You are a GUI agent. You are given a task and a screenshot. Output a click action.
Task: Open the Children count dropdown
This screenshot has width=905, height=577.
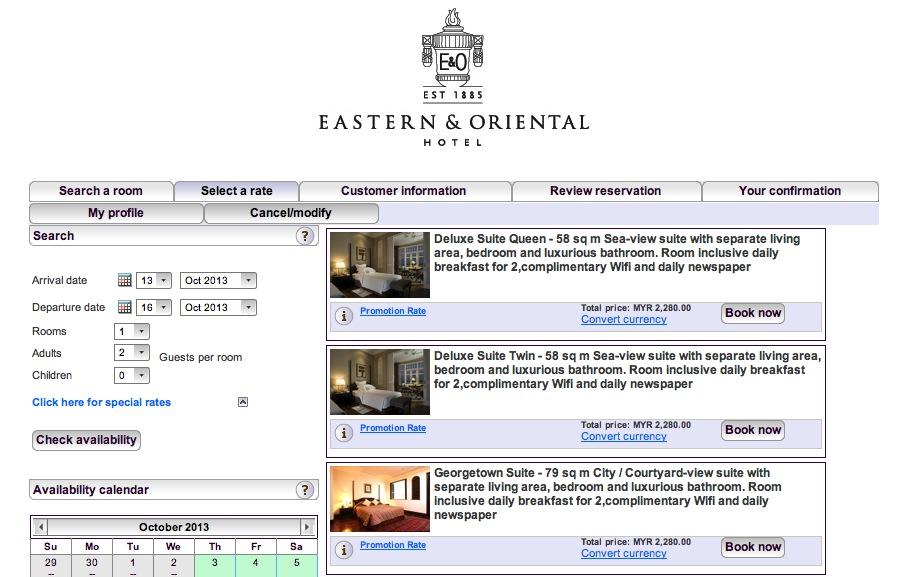coord(132,376)
